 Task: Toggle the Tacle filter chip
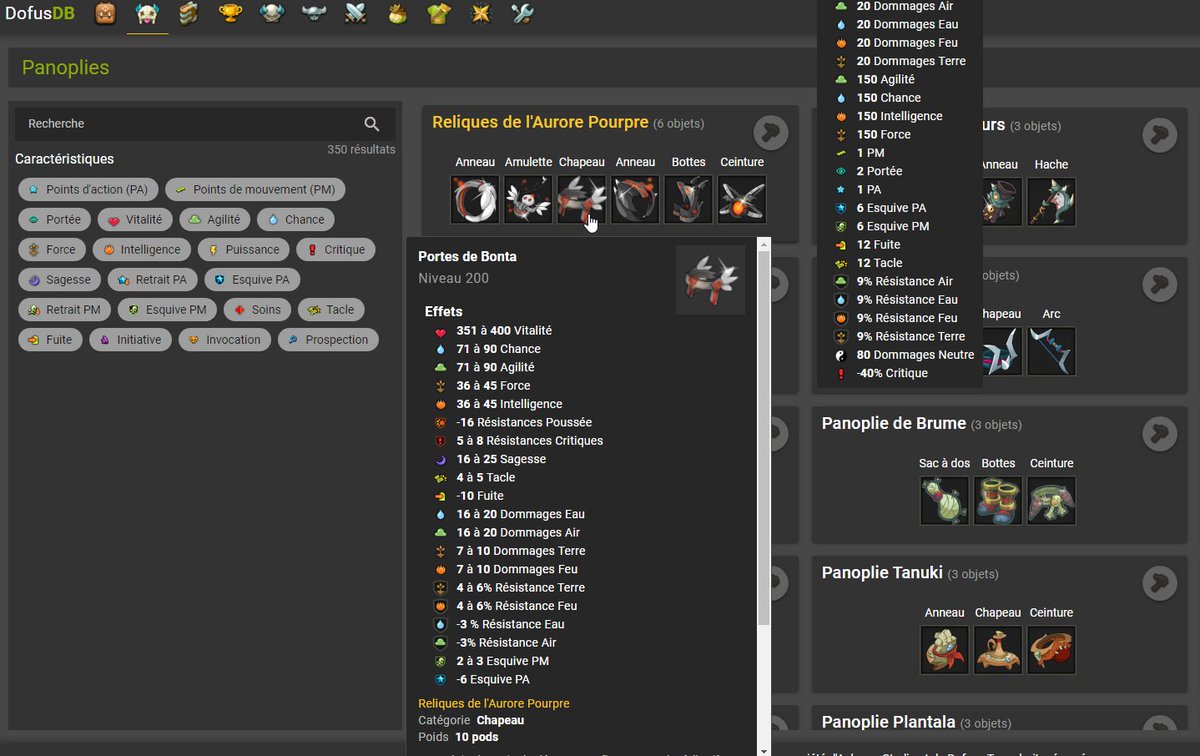click(331, 310)
